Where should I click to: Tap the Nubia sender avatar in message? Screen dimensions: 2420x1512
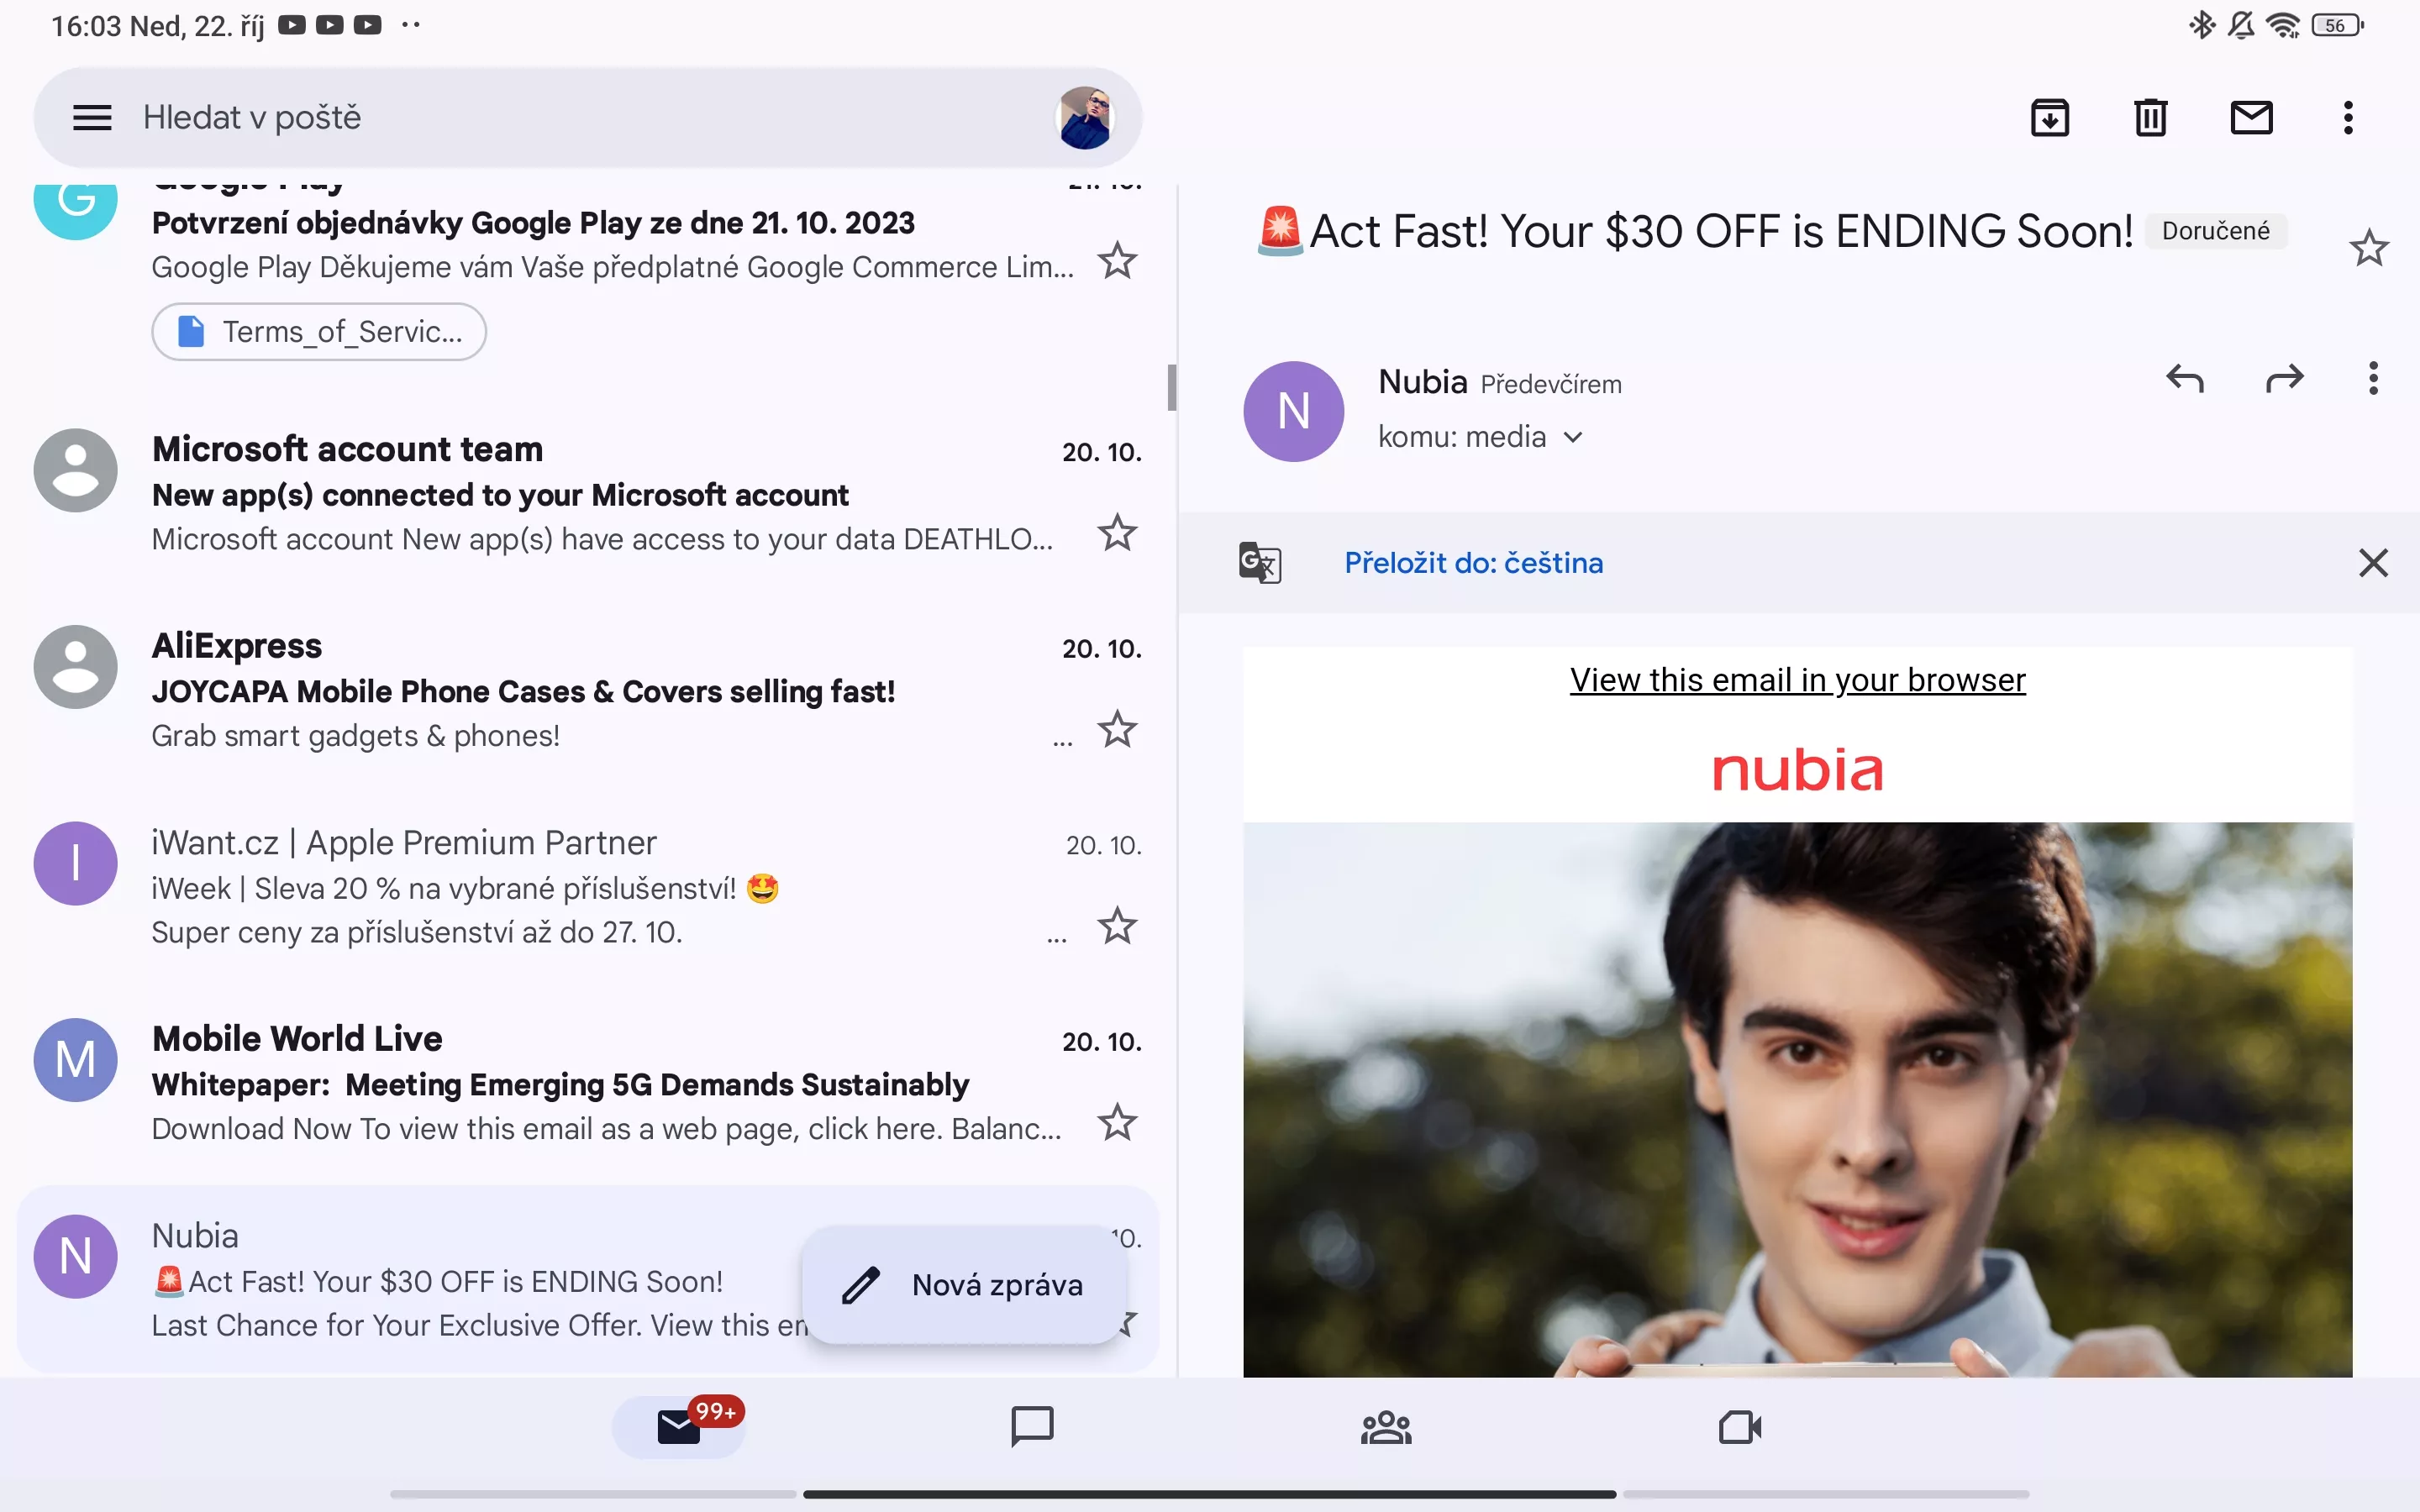click(1293, 411)
